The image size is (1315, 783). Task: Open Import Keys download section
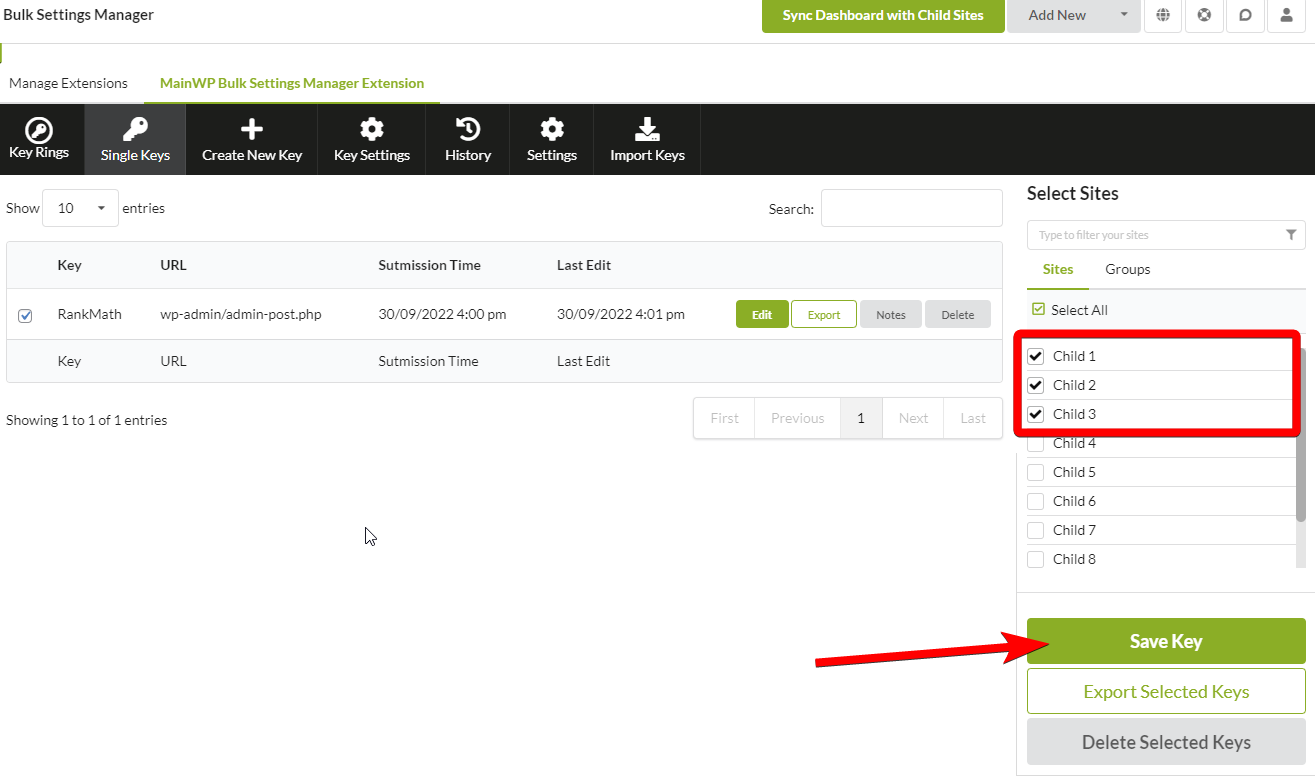tap(647, 139)
